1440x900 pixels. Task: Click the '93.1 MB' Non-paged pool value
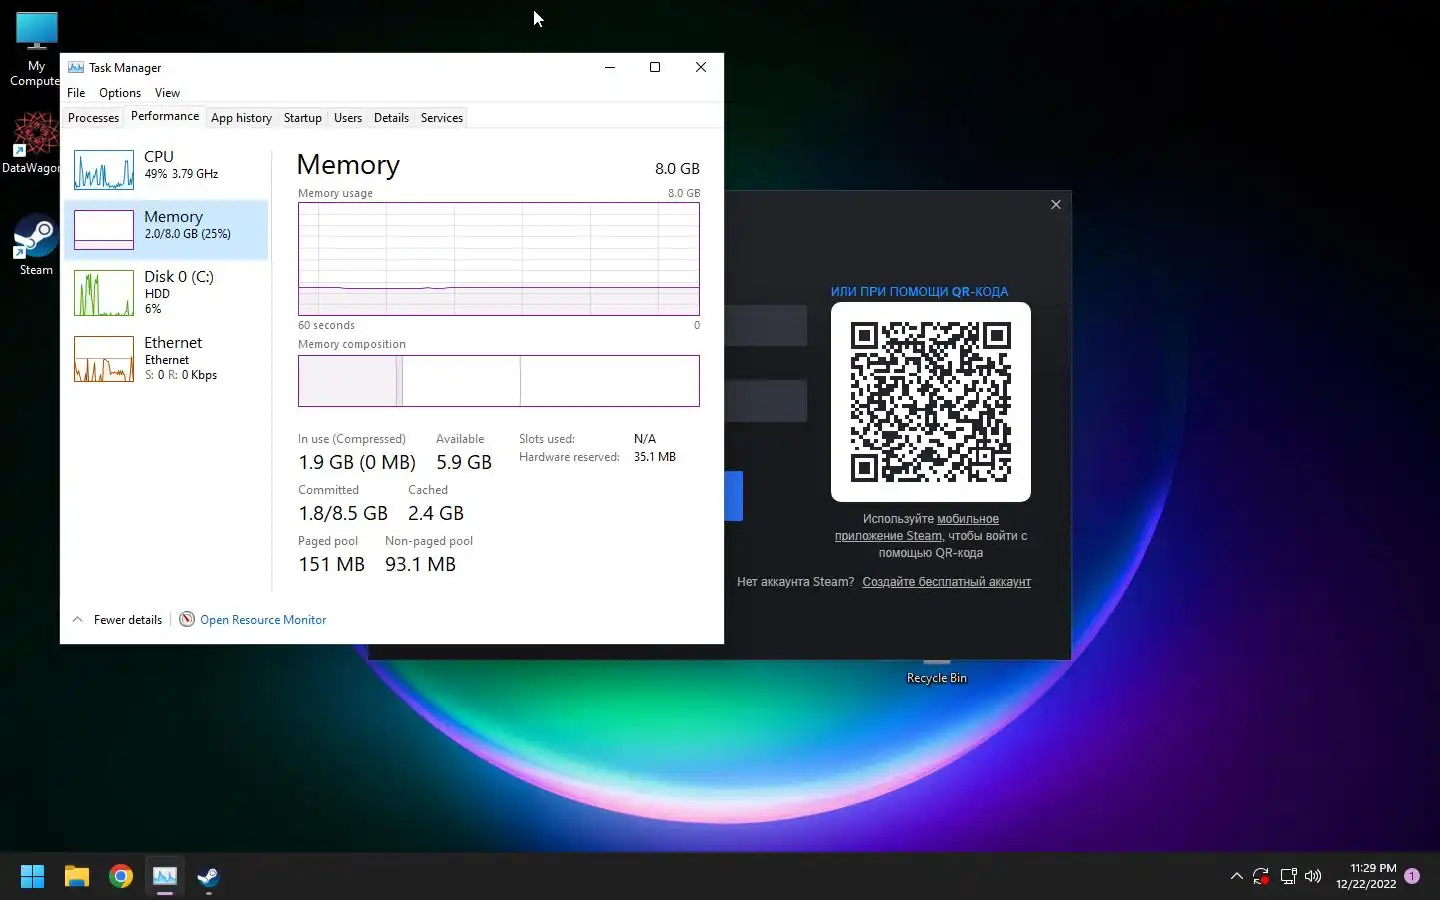tap(420, 564)
